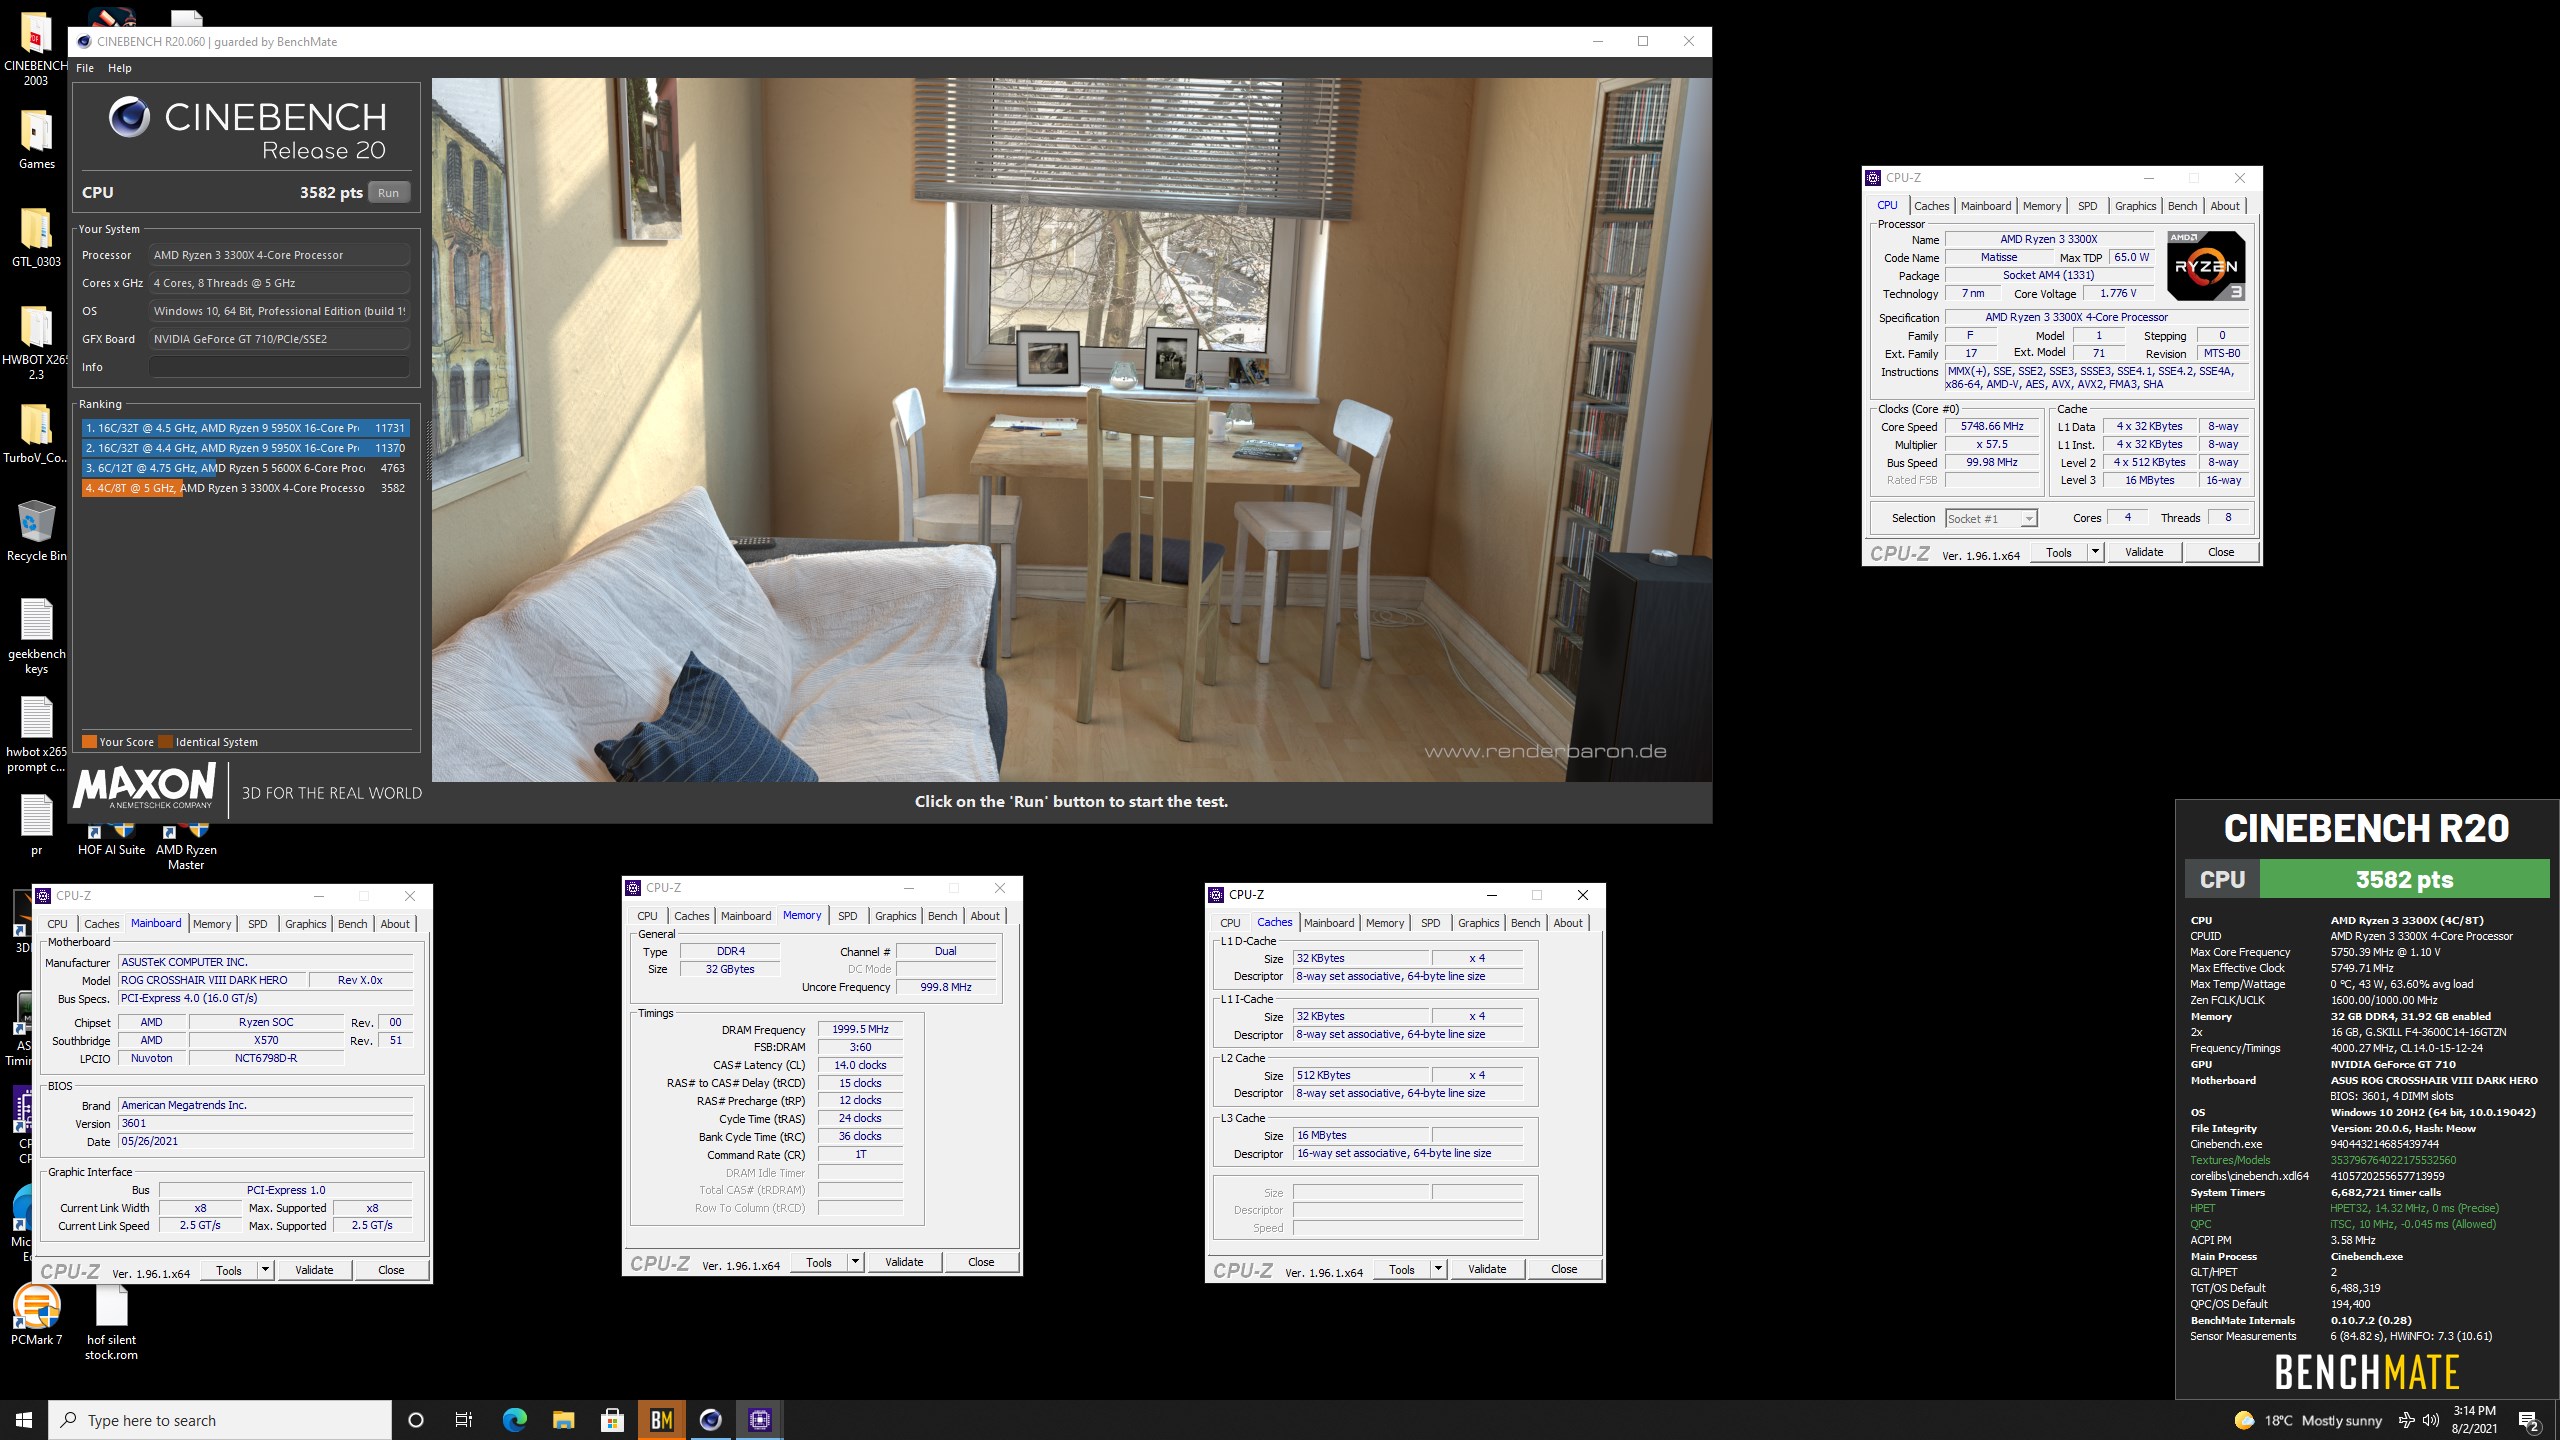
Task: Open the About tab in Memory CPU-Z window
Action: pyautogui.click(x=985, y=916)
